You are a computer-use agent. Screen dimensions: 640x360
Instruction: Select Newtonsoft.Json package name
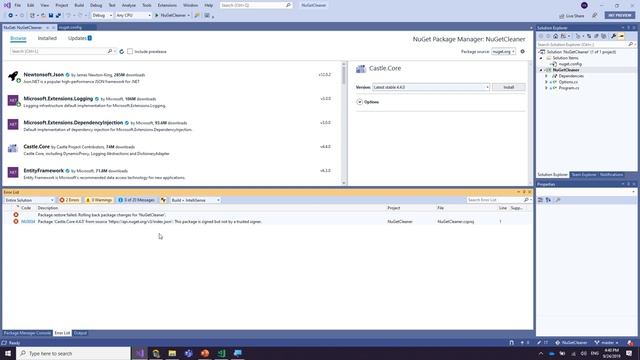click(44, 75)
